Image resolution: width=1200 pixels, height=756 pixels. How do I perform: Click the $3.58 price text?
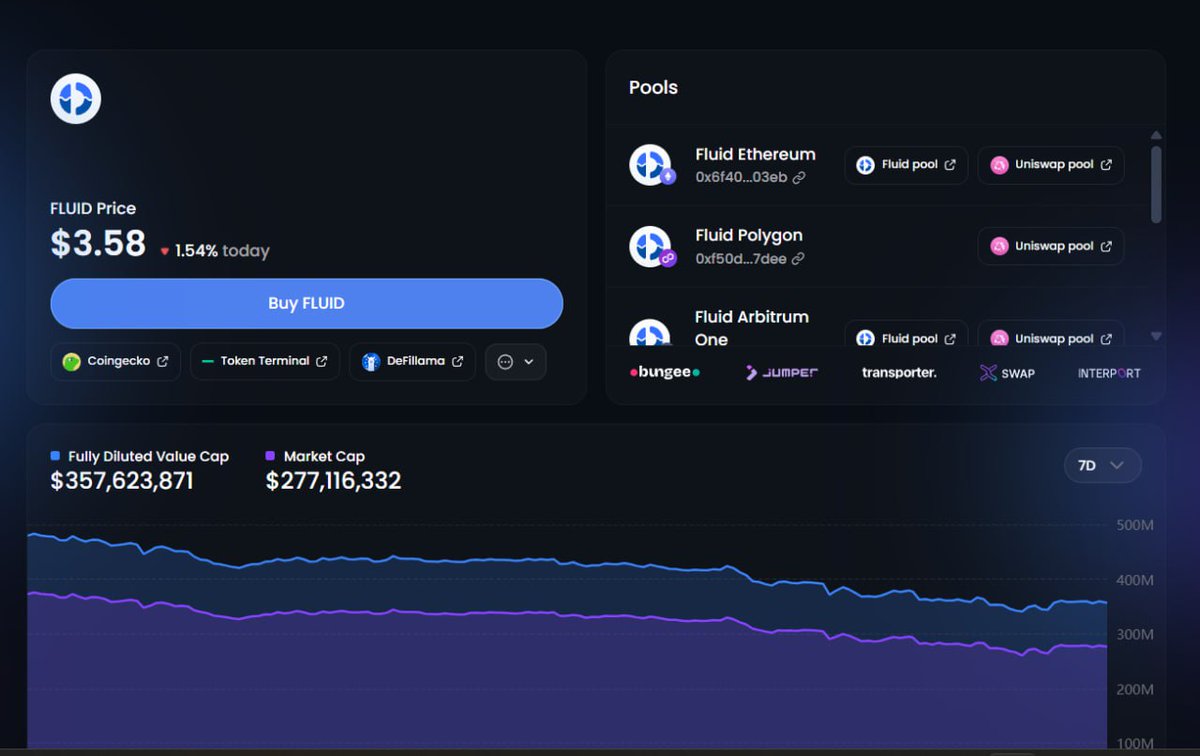coord(98,244)
